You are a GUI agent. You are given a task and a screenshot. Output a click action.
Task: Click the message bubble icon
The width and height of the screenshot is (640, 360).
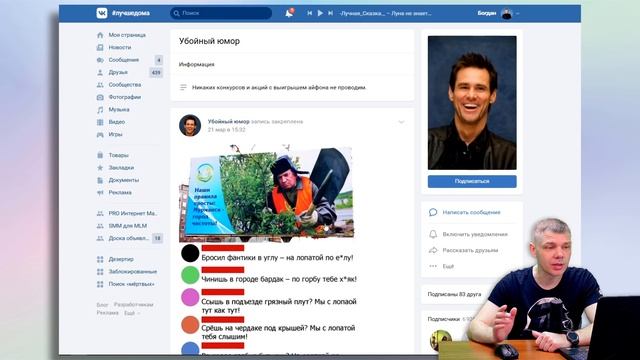coord(433,212)
